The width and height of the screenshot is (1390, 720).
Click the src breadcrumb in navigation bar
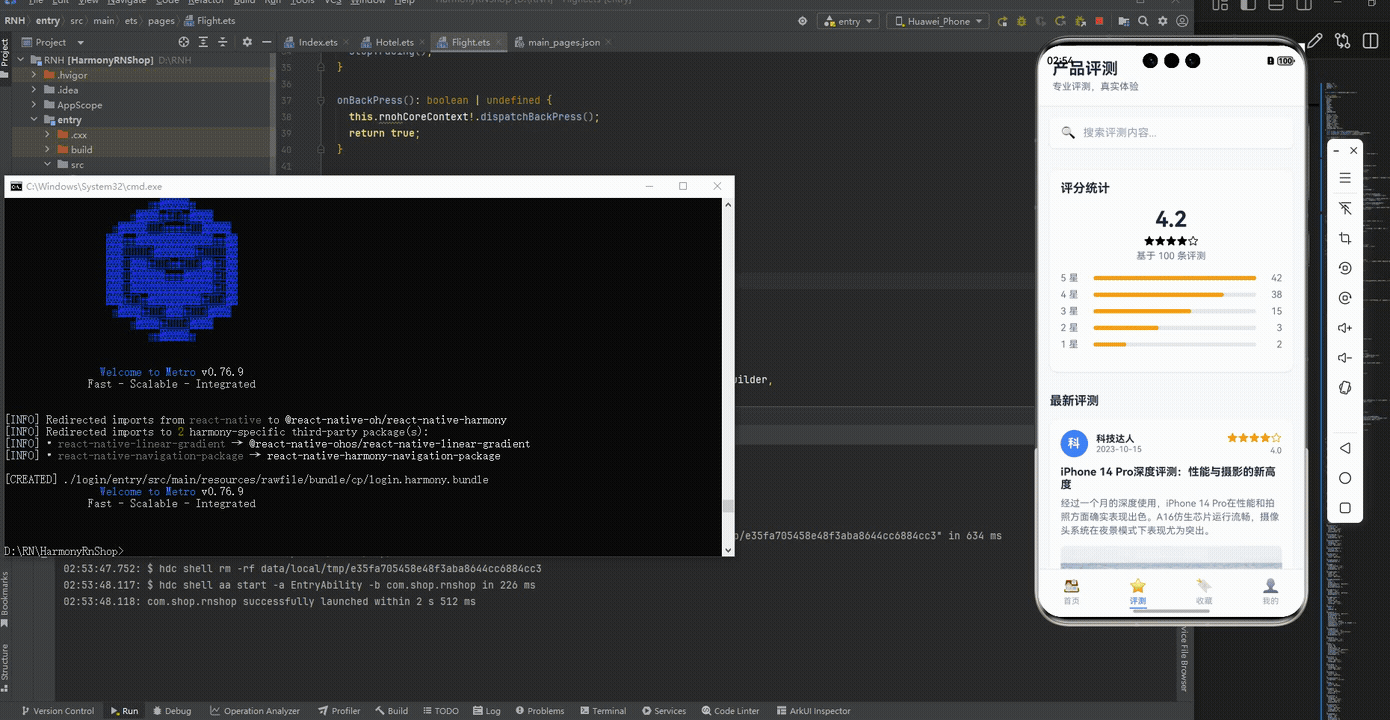coord(77,21)
